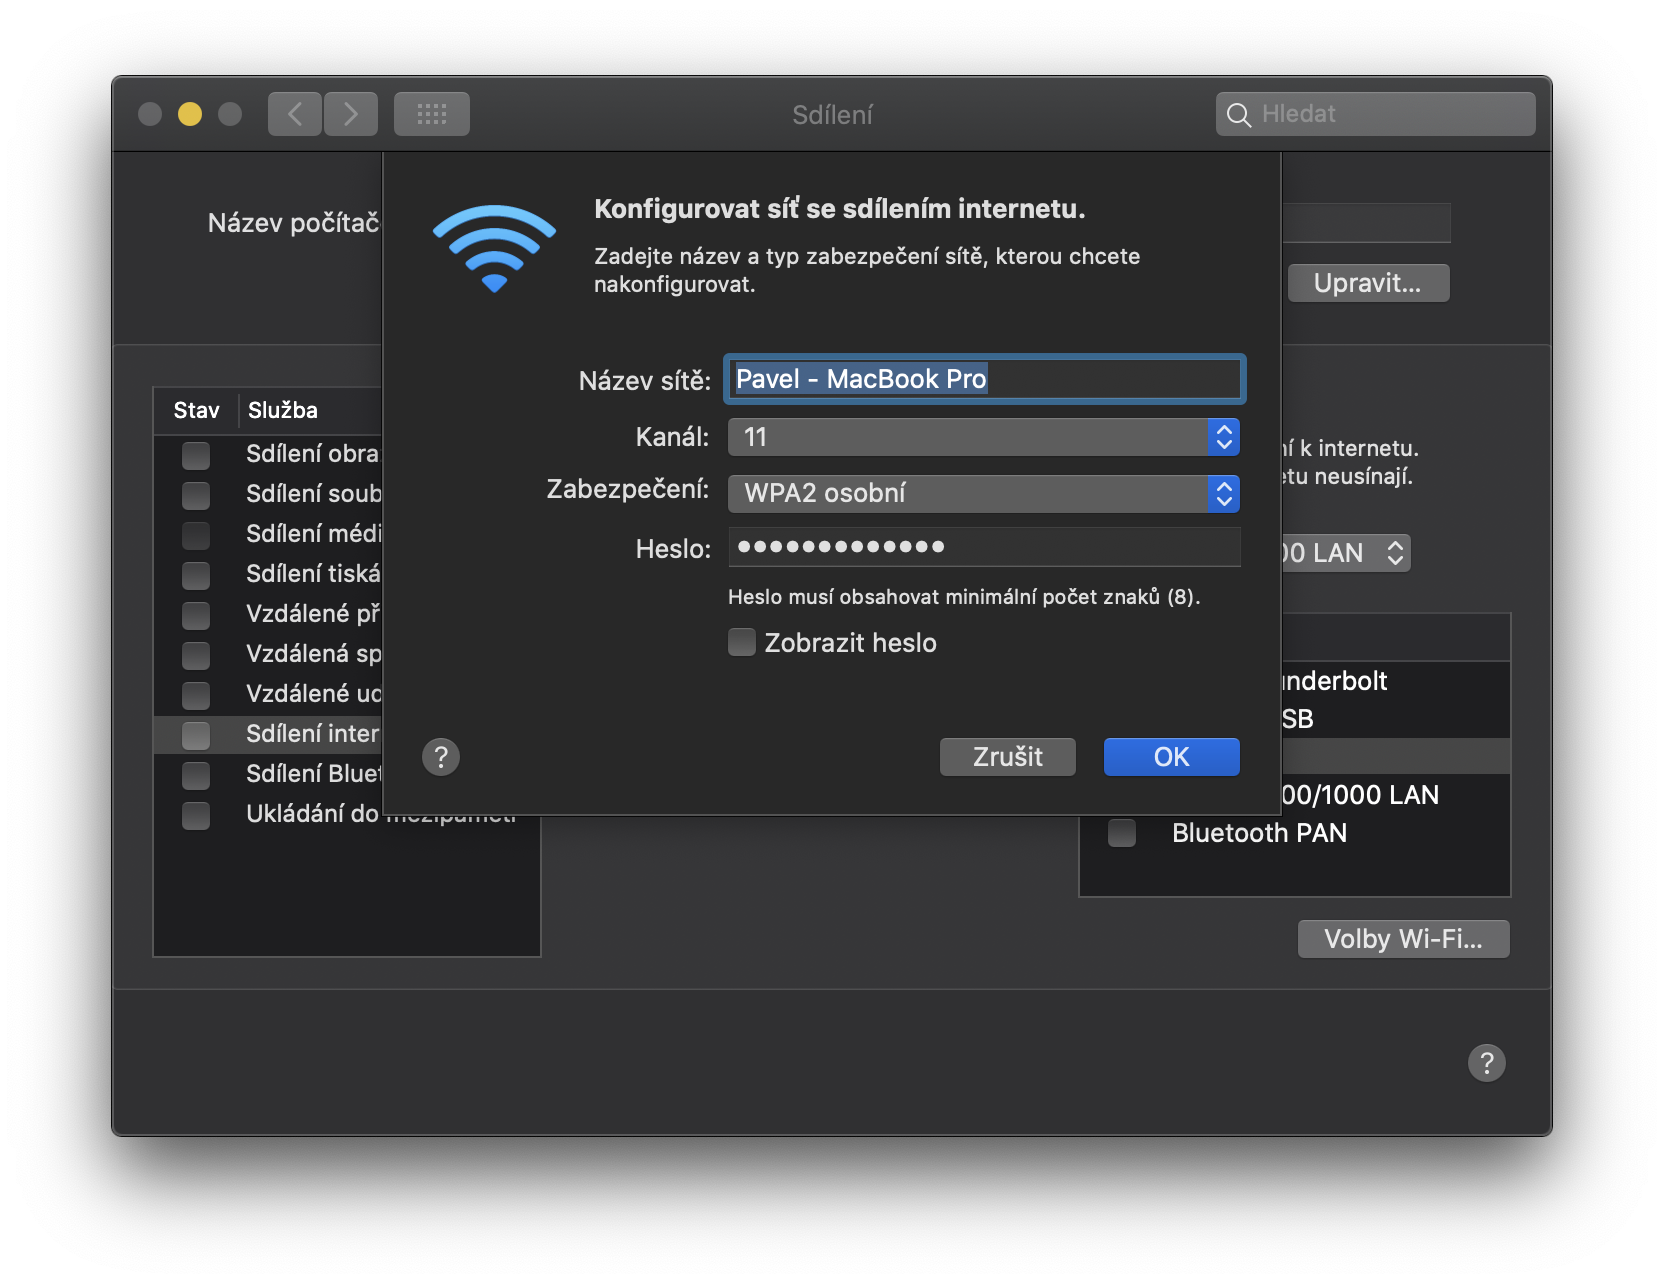Click the blue Wi-Fi icon
The image size is (1664, 1284).
click(x=494, y=248)
